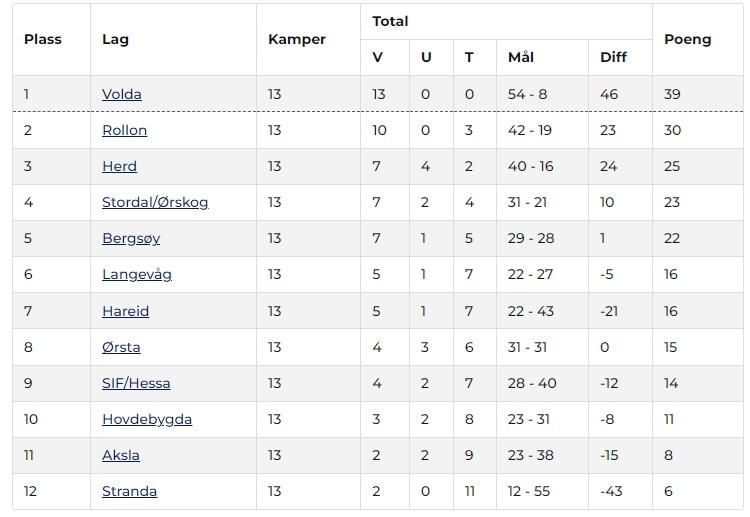Go to the SIF/Hessa team page
Screen dimensions: 750x517
click(136, 383)
